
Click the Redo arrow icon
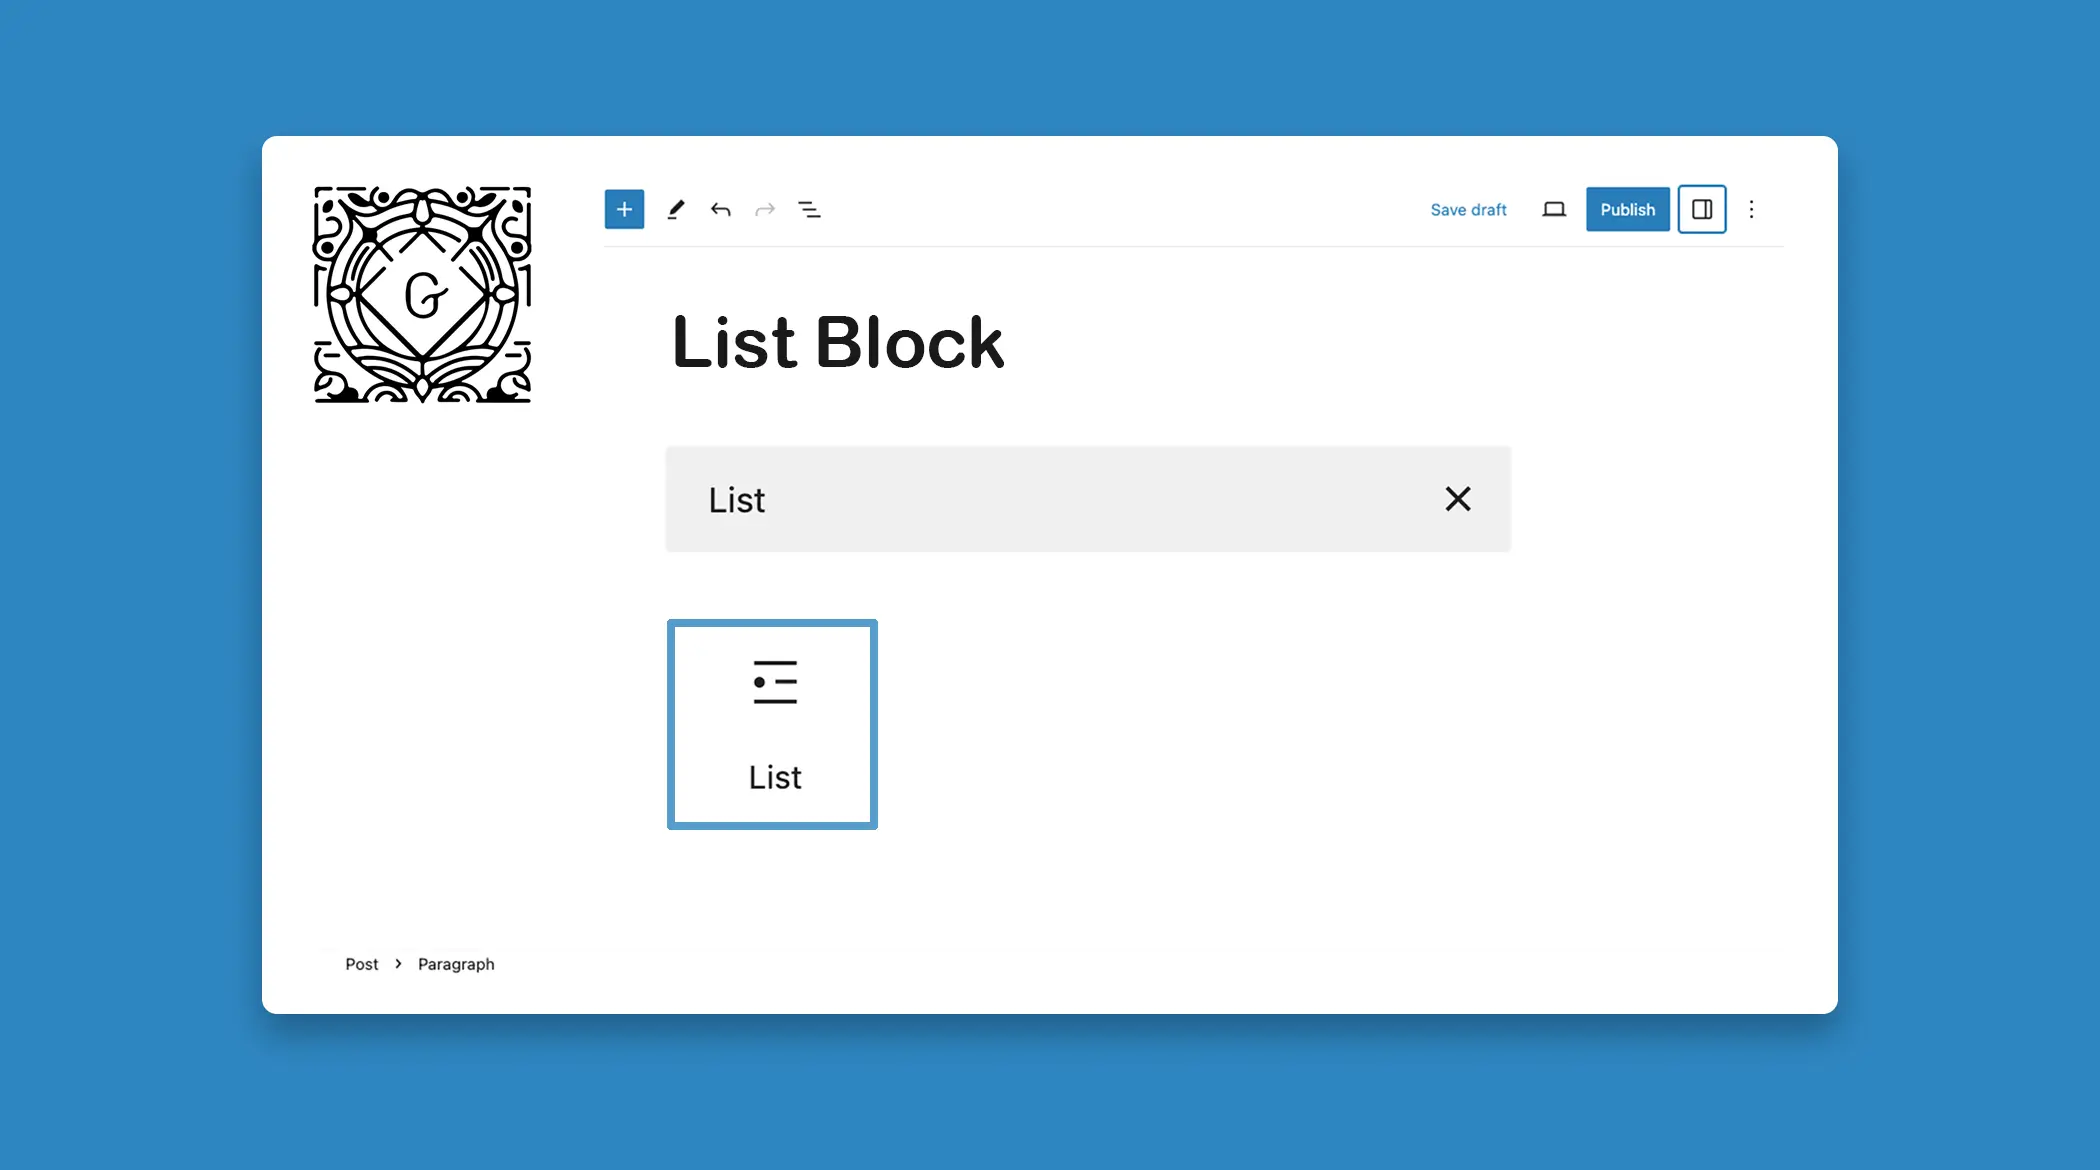(x=765, y=209)
